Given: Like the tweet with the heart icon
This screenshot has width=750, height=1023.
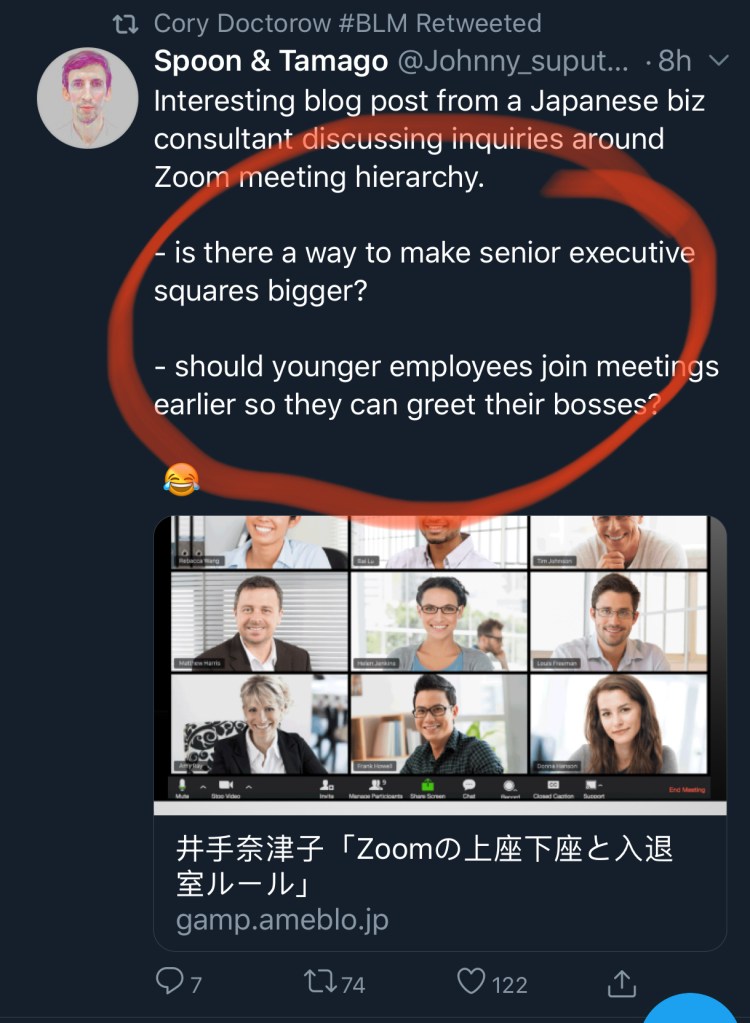Looking at the screenshot, I should (x=471, y=981).
